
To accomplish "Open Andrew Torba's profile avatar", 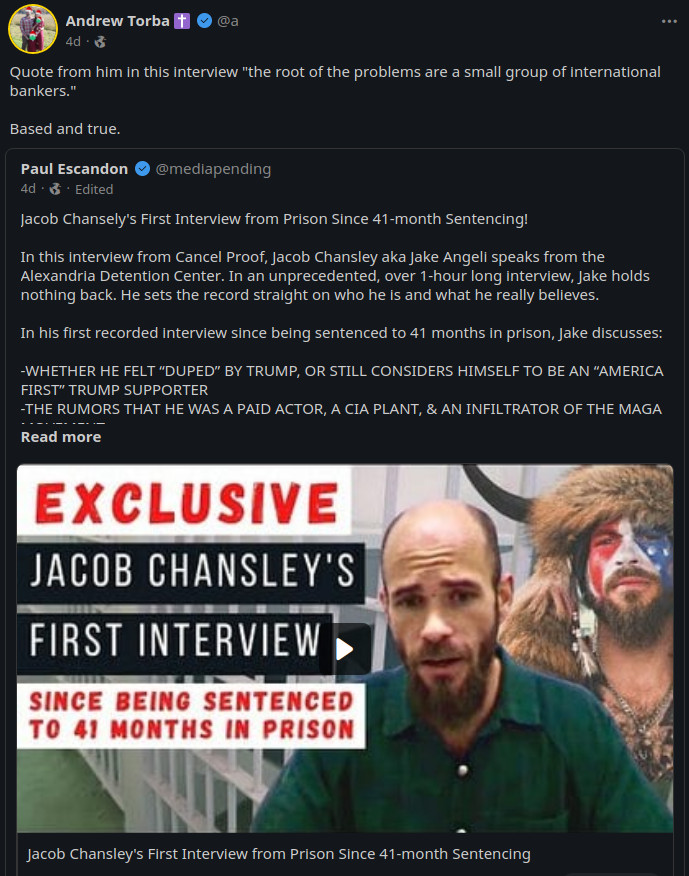I will (x=33, y=28).
